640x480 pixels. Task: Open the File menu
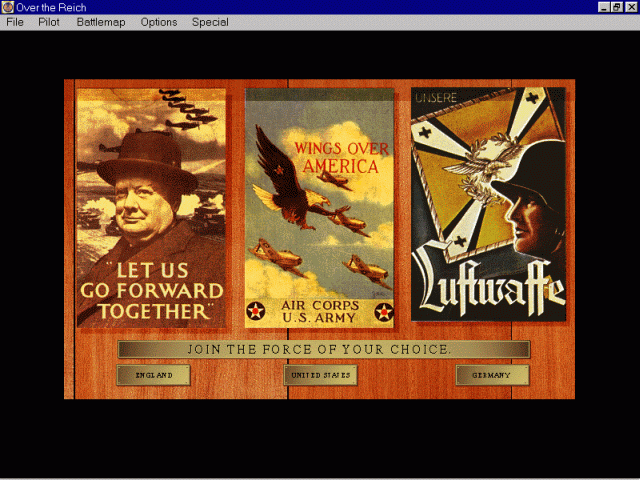click(15, 22)
